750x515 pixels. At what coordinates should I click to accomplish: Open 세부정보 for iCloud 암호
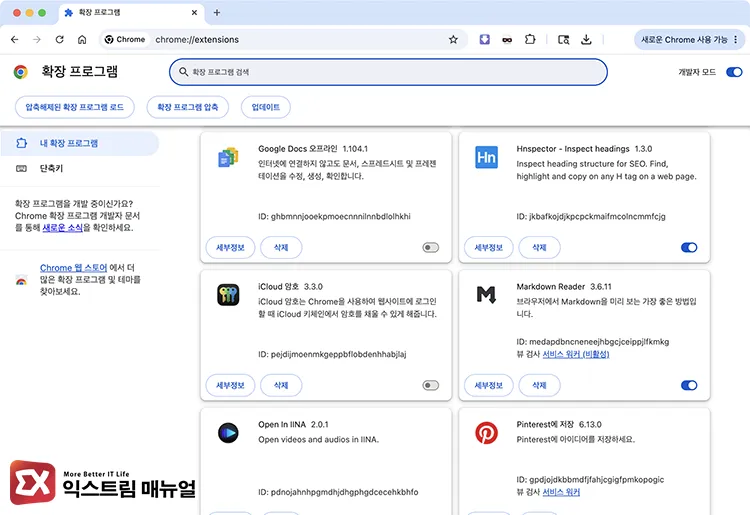click(230, 385)
